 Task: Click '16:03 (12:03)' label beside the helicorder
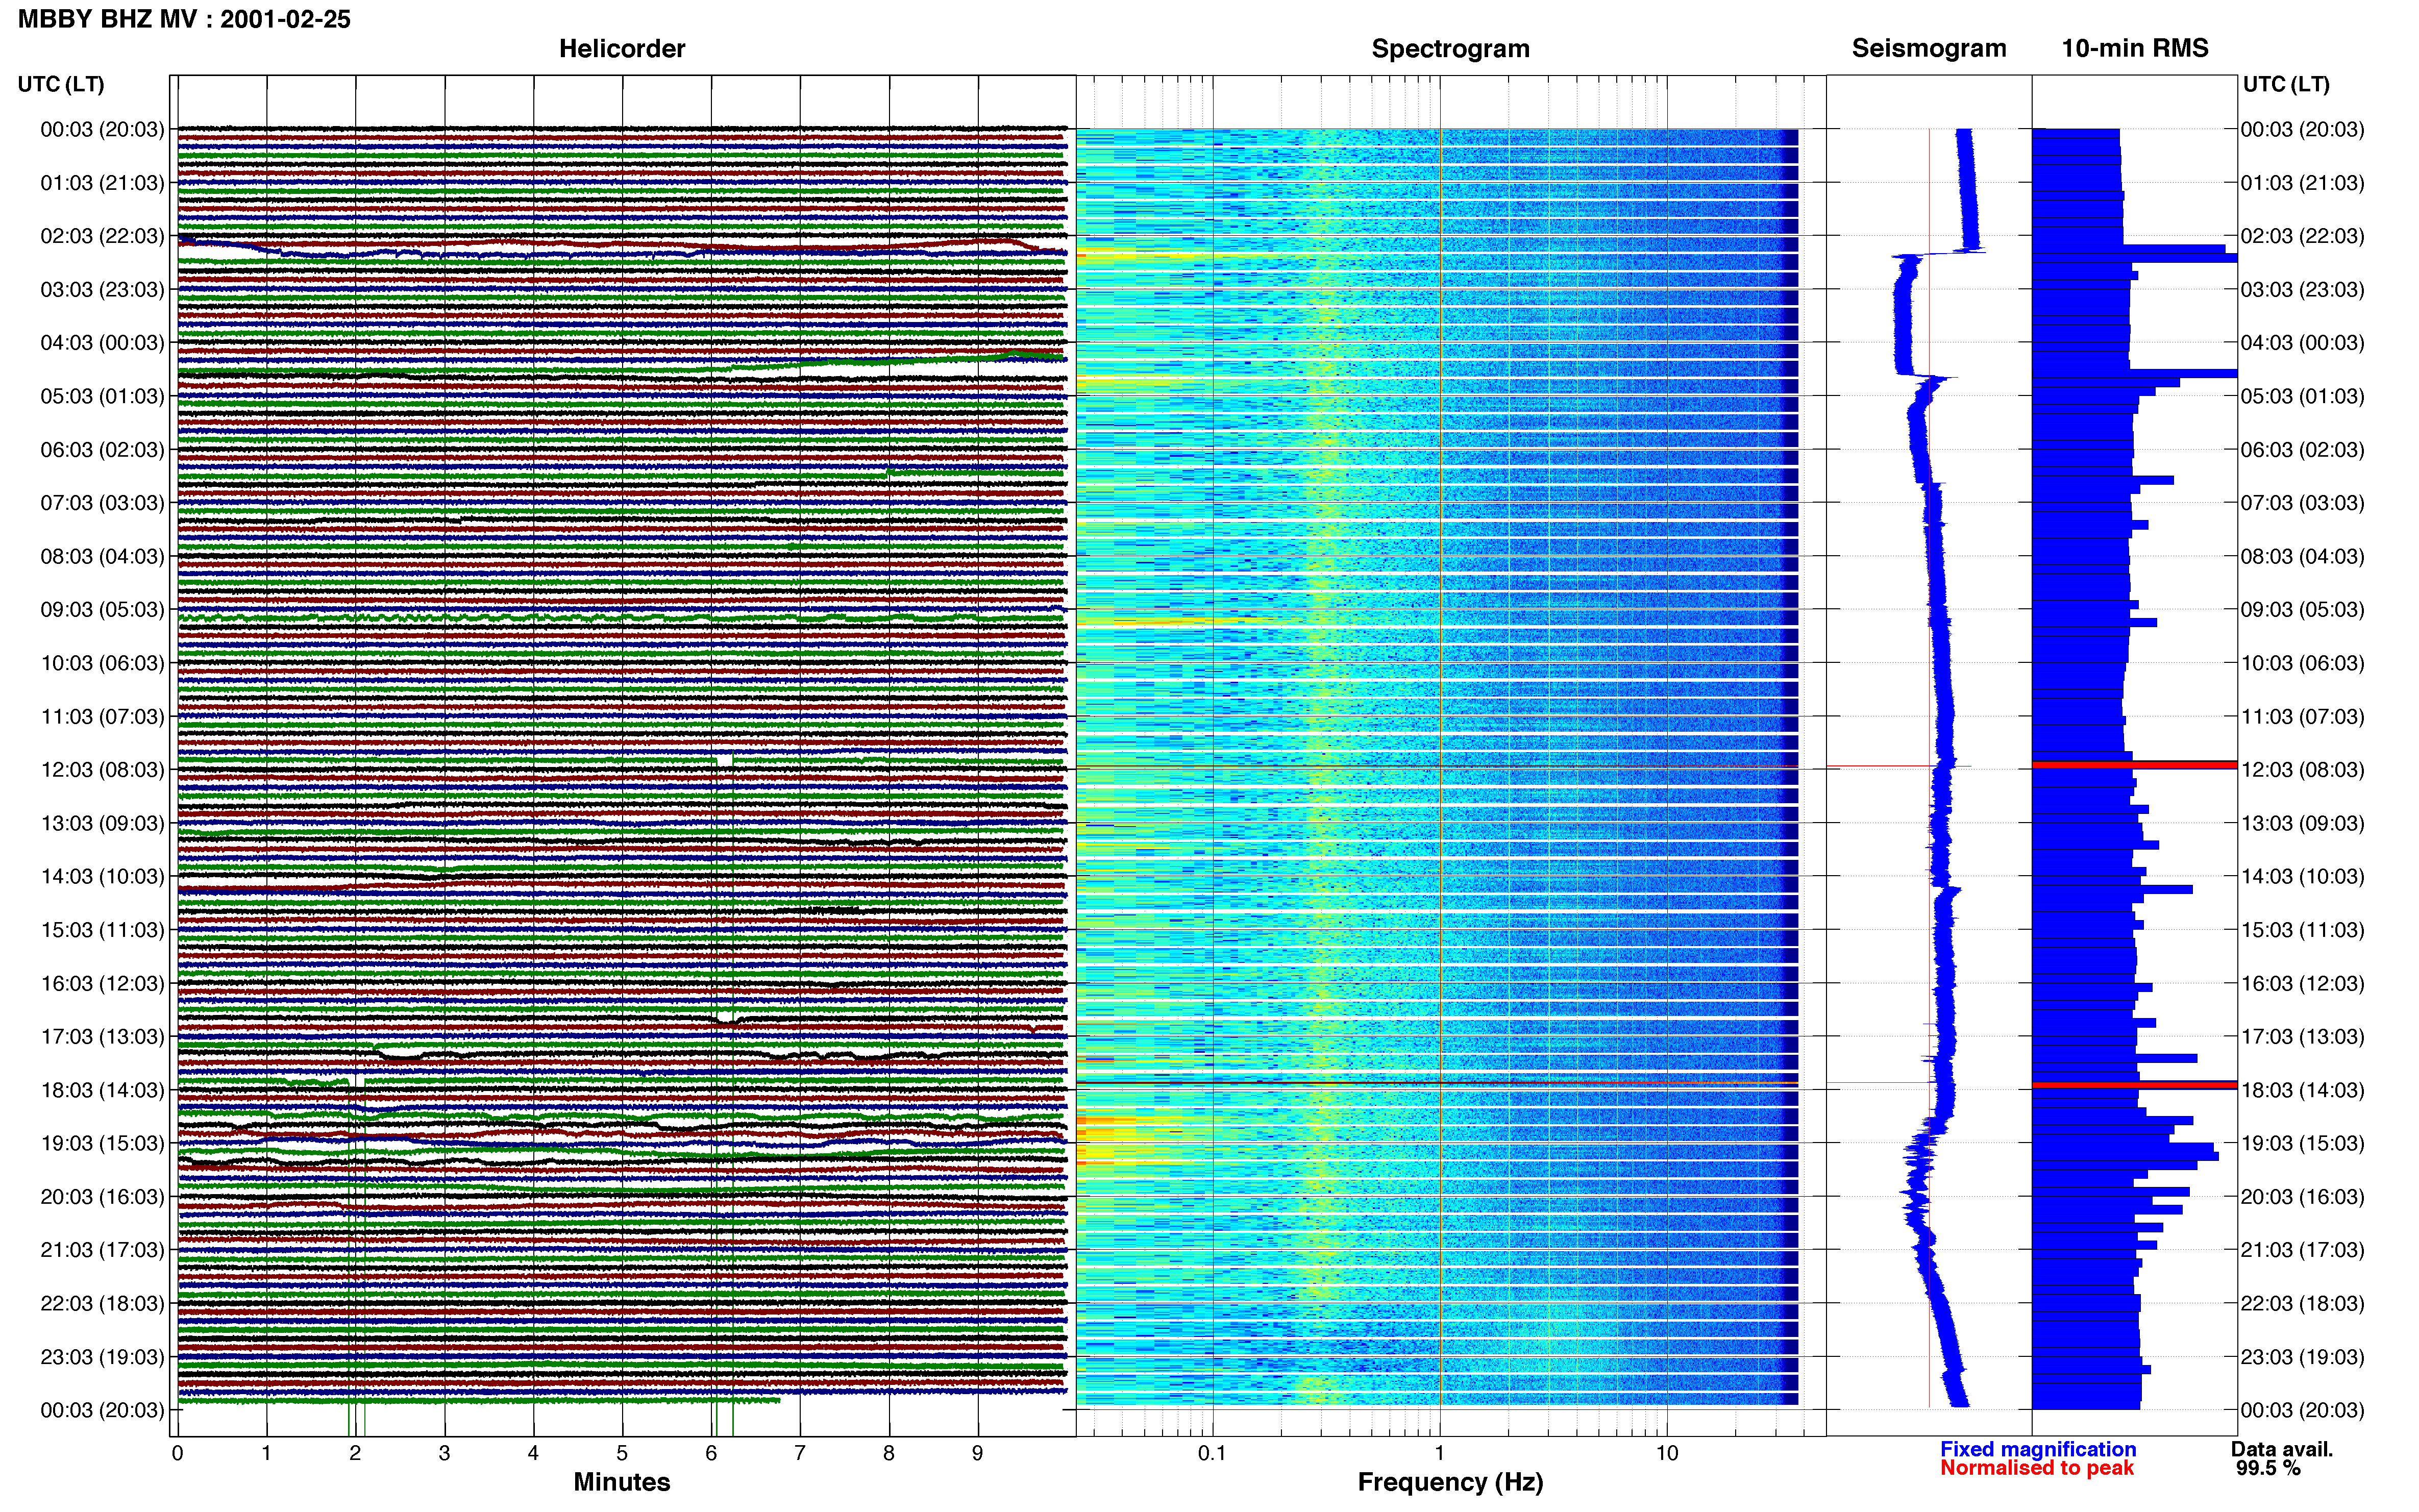point(102,984)
